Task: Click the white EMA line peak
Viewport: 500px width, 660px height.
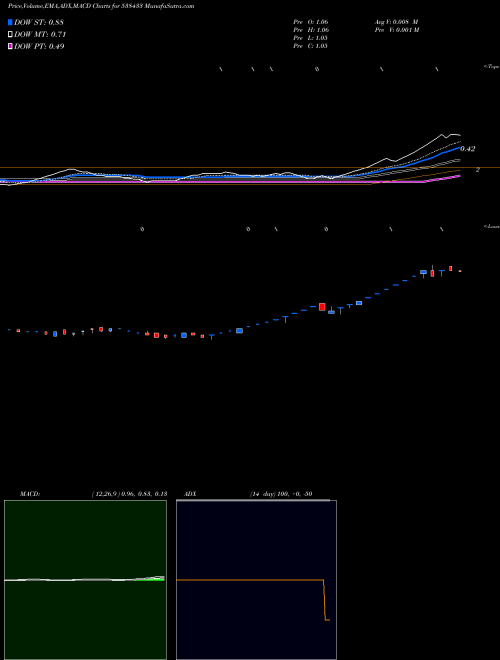Action: pos(443,135)
